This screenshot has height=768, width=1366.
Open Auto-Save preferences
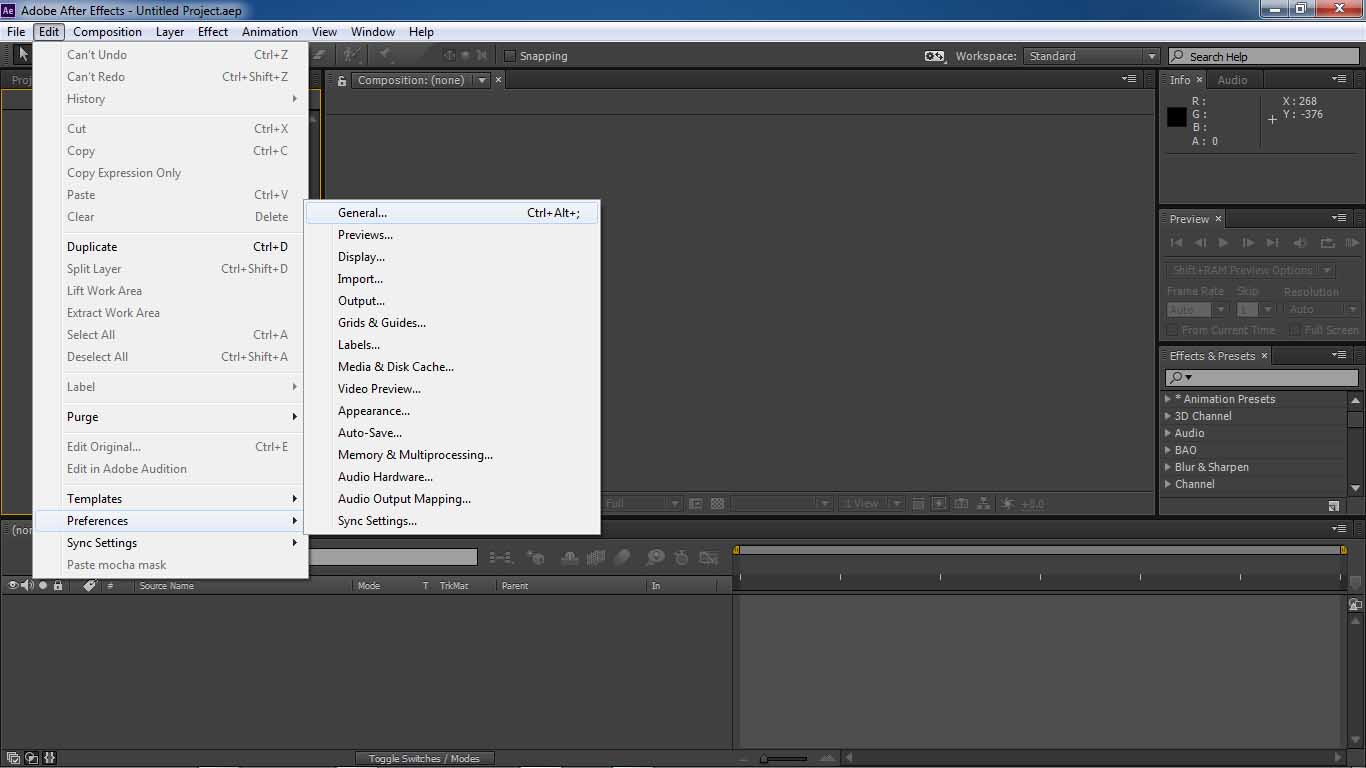[452, 433]
